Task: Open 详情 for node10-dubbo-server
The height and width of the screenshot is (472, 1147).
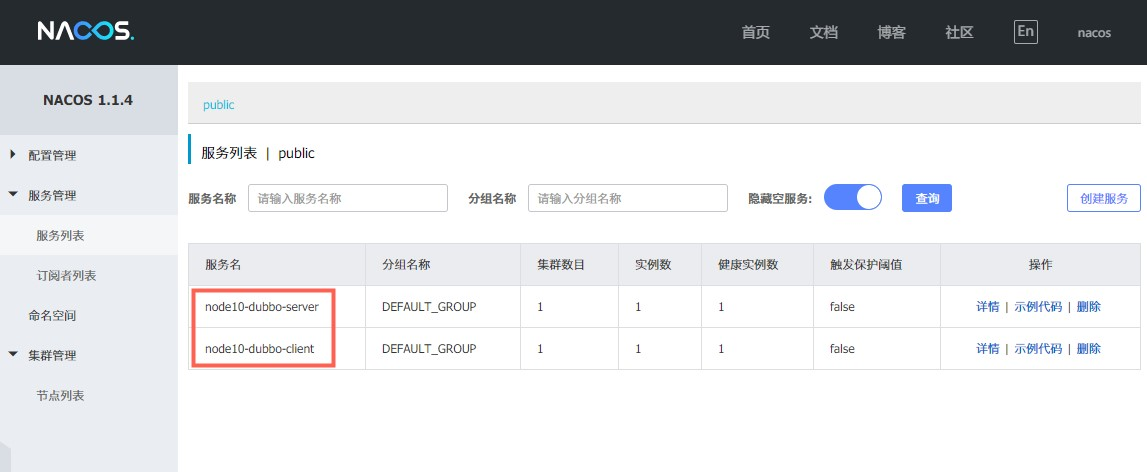Action: [987, 307]
